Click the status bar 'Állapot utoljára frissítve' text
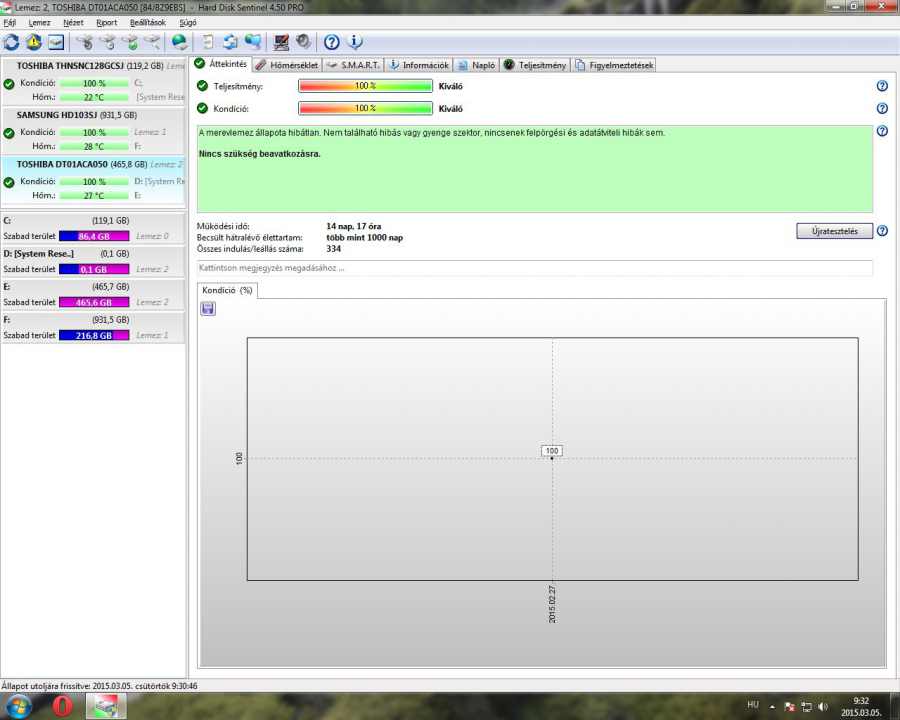The height and width of the screenshot is (720, 900). 99,686
